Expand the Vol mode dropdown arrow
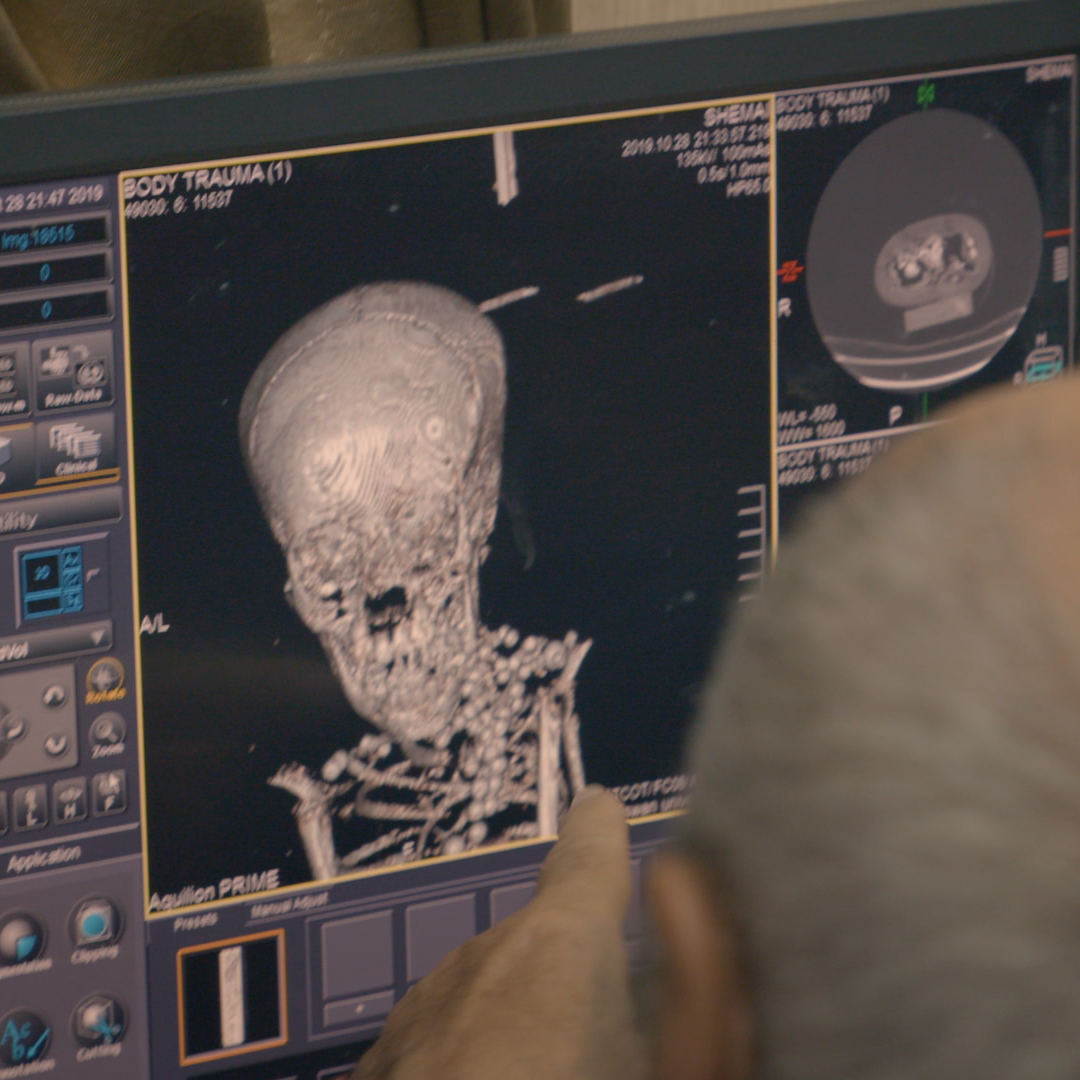Viewport: 1080px width, 1080px height. point(98,636)
